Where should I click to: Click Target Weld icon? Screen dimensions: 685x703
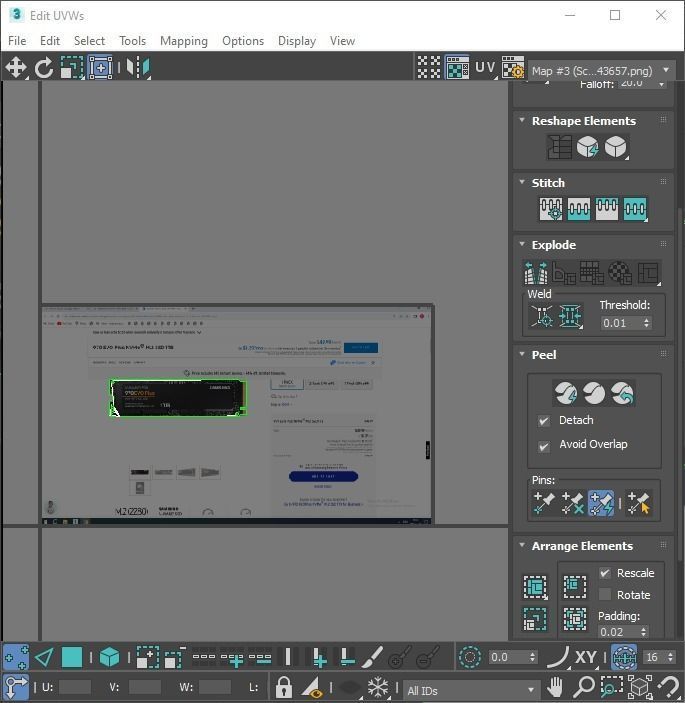(x=542, y=316)
